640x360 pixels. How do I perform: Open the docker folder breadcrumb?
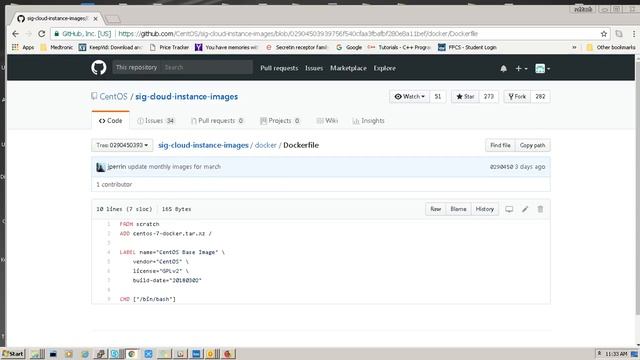click(x=266, y=145)
